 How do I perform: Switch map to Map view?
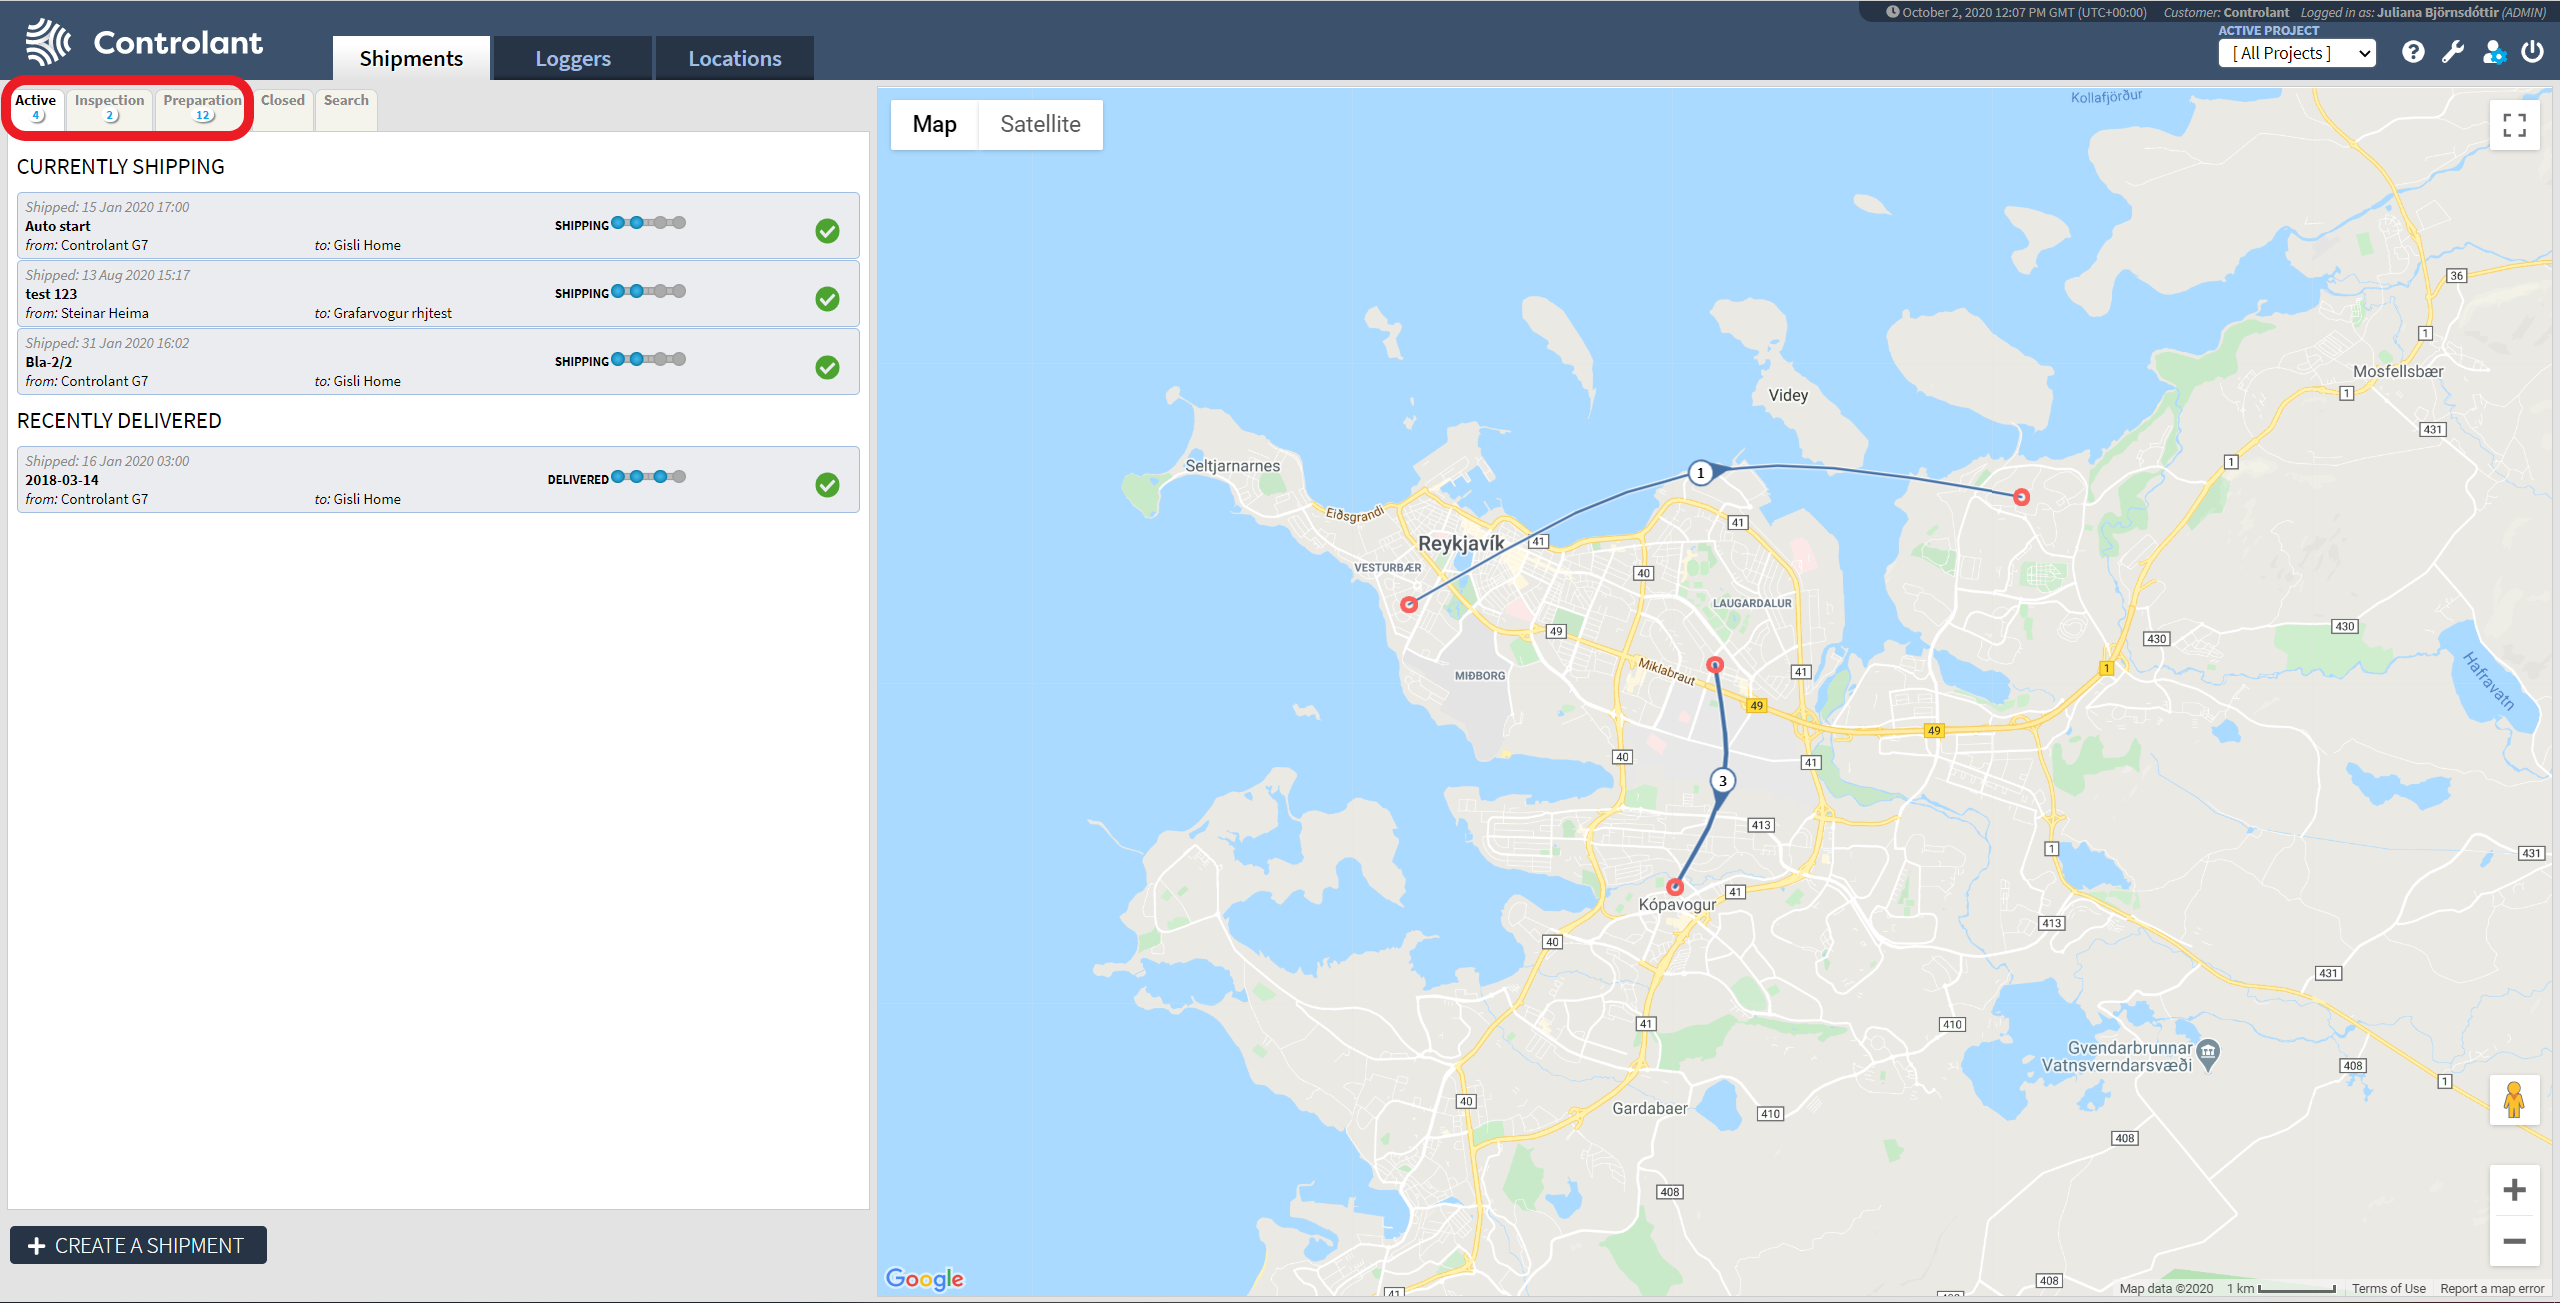(934, 124)
